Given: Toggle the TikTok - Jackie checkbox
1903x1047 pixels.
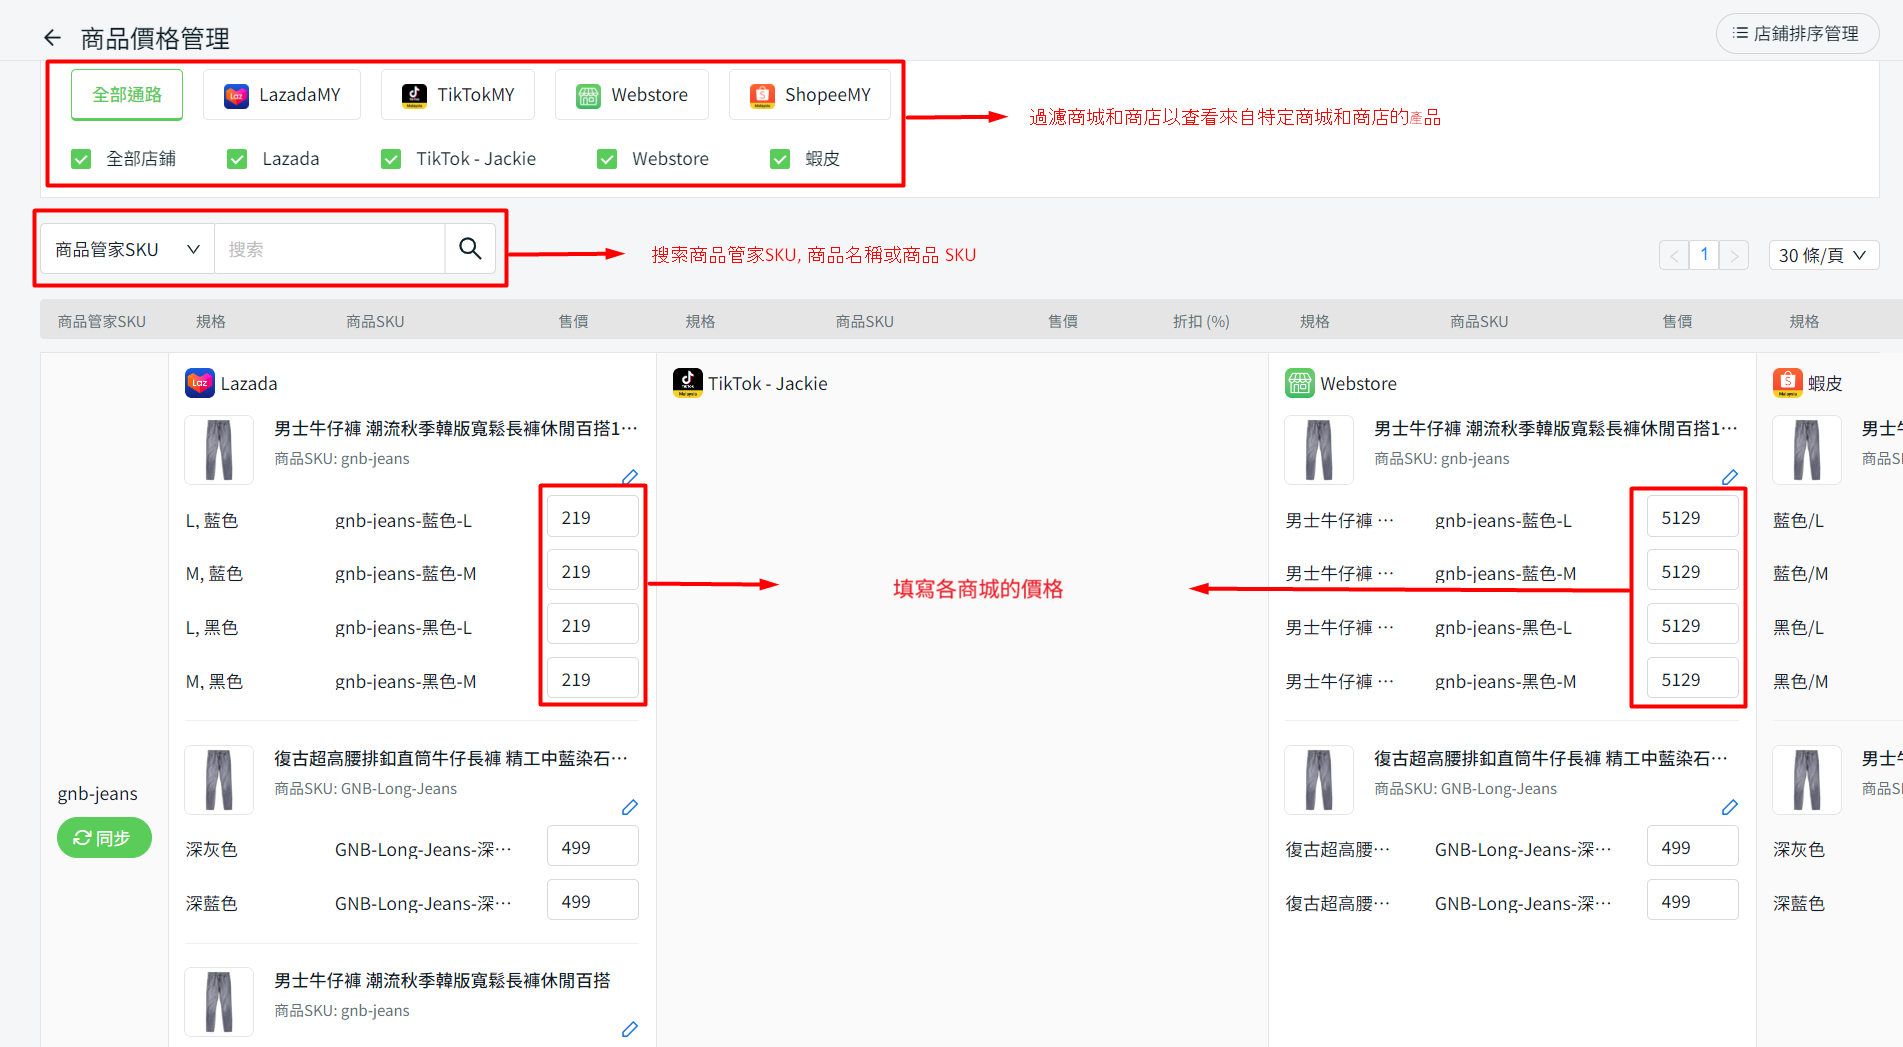Looking at the screenshot, I should [x=391, y=159].
